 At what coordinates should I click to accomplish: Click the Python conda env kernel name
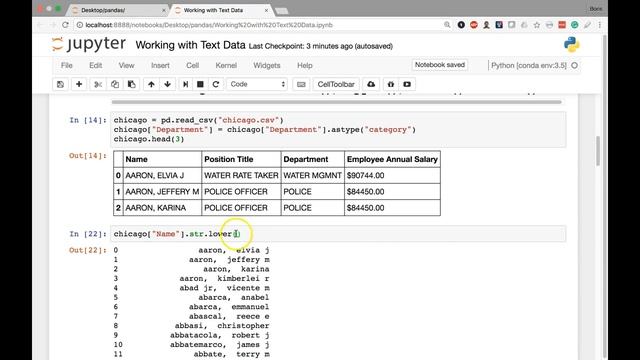point(529,65)
